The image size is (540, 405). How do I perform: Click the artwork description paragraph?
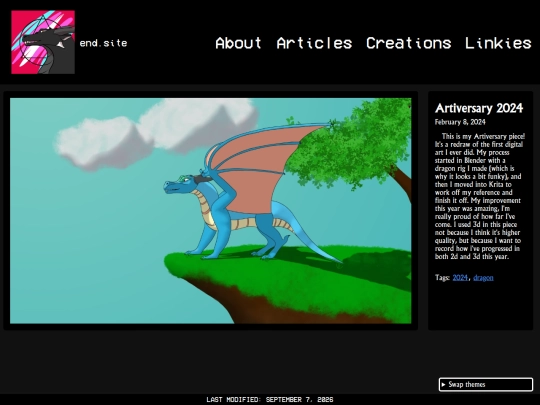(479, 196)
